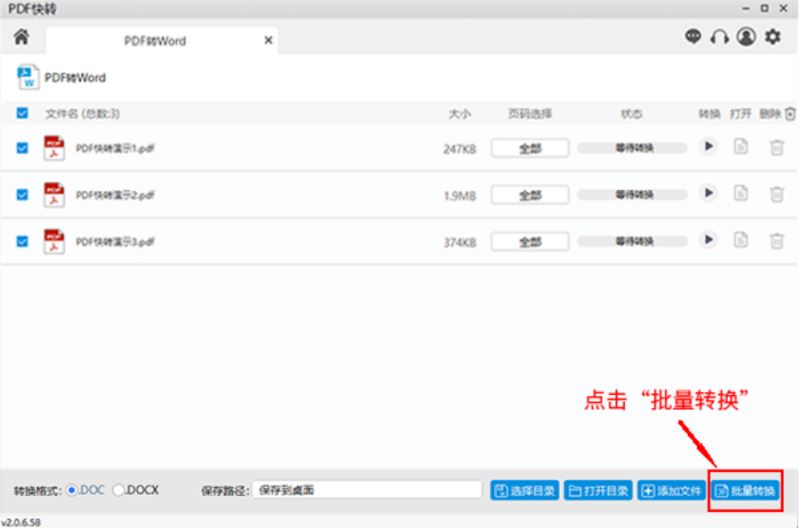Close the PDF转Word tab
This screenshot has width=800, height=528.
(268, 40)
